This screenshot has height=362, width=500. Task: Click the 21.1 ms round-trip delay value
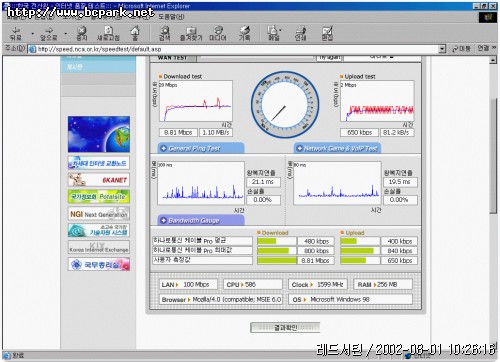[x=263, y=182]
